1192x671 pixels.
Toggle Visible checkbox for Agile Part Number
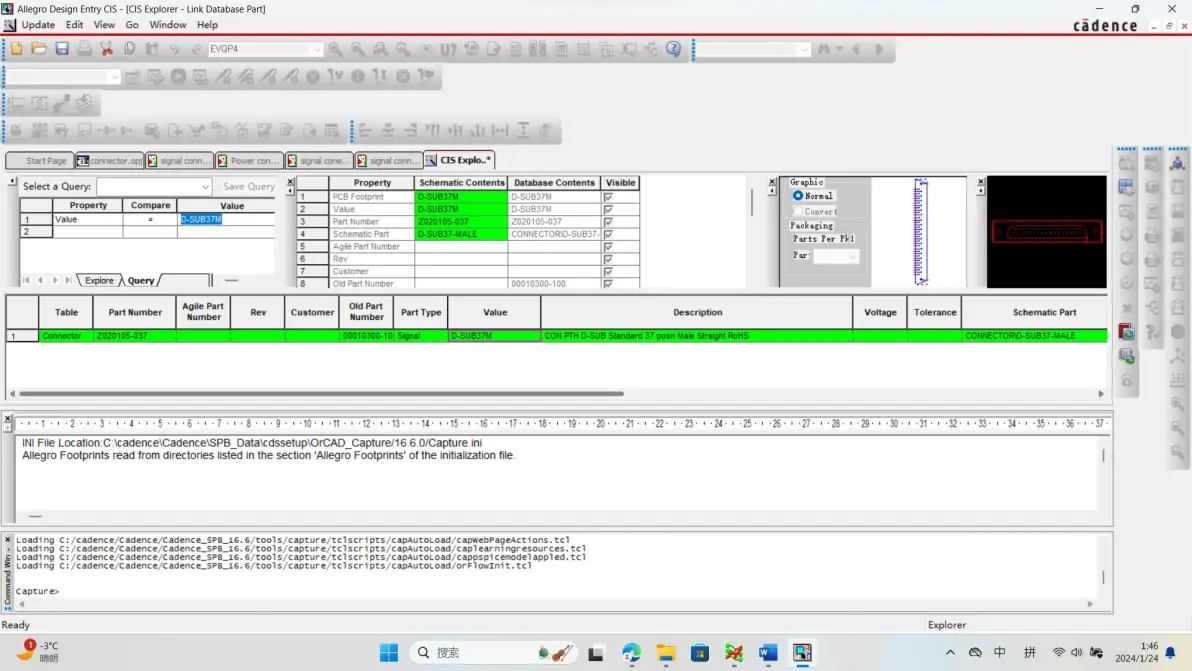coord(608,247)
